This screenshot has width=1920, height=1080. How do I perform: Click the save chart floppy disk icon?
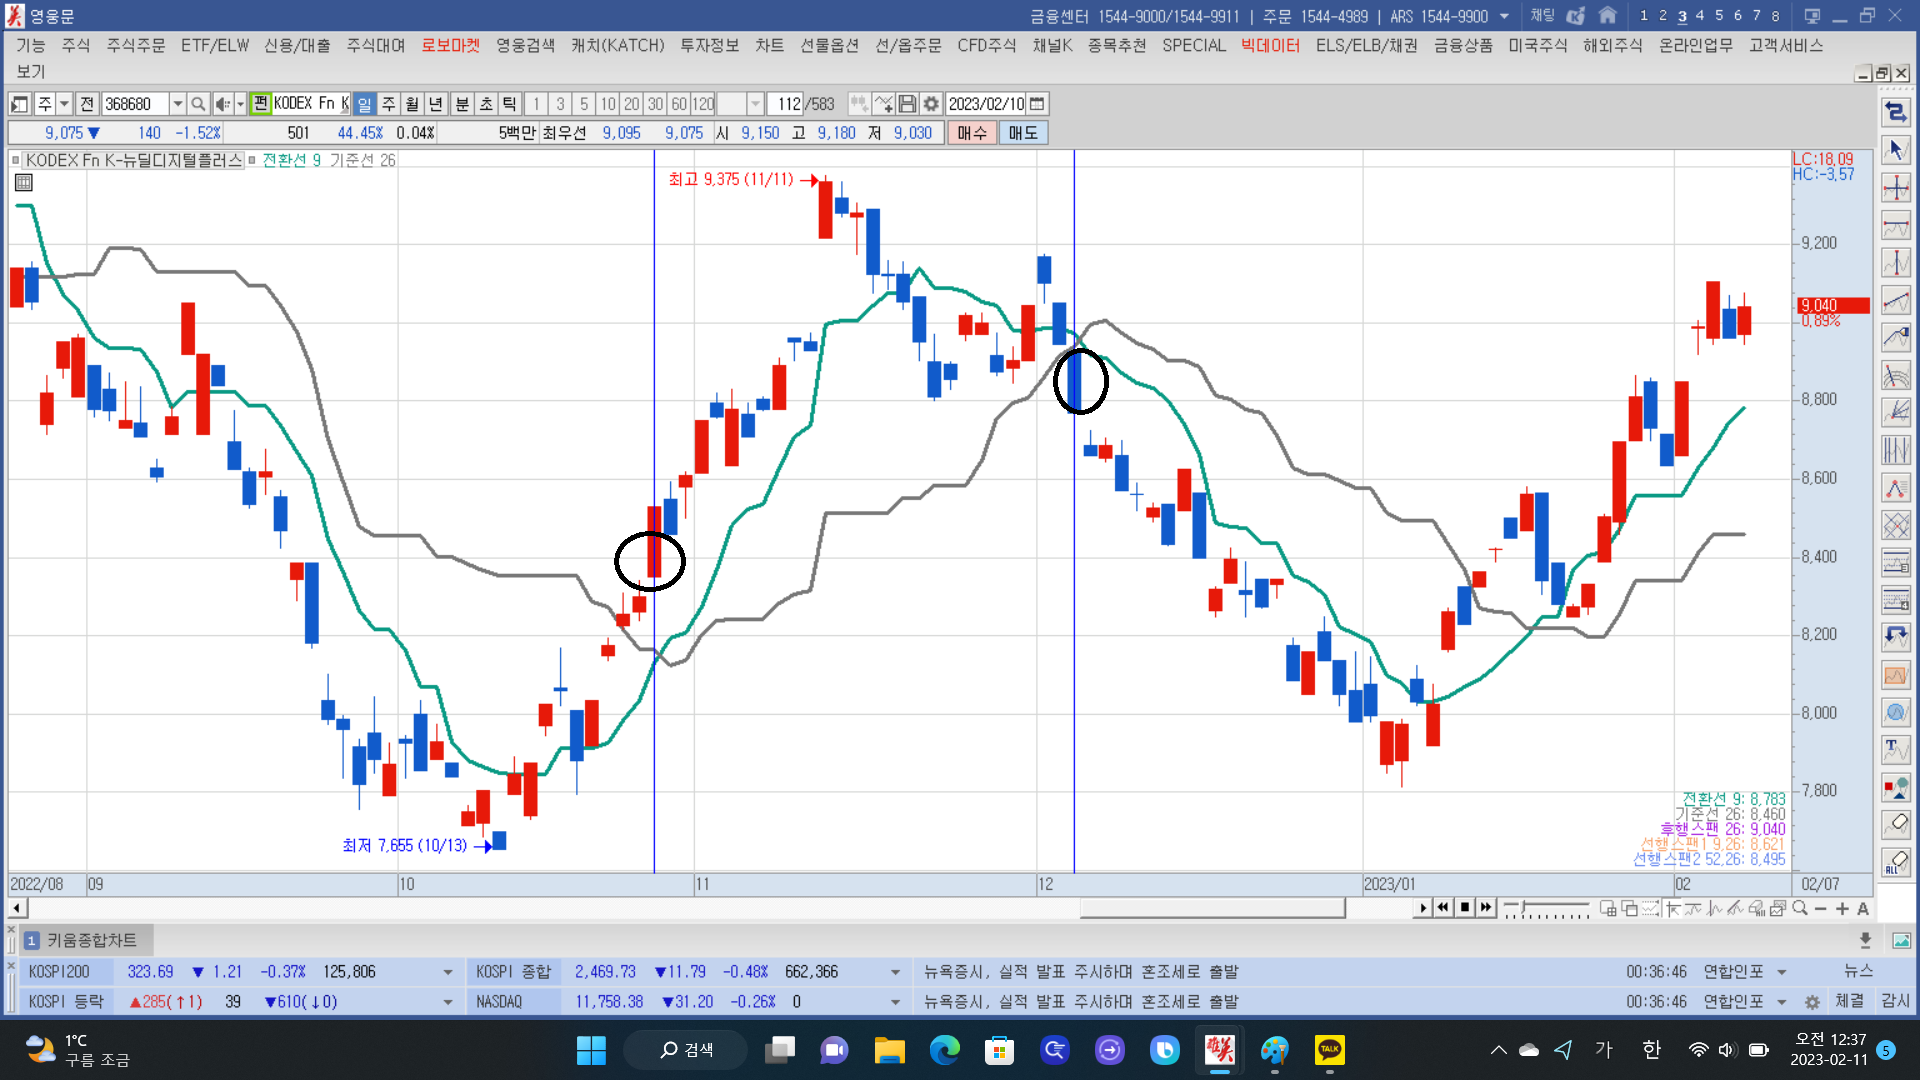coord(907,104)
